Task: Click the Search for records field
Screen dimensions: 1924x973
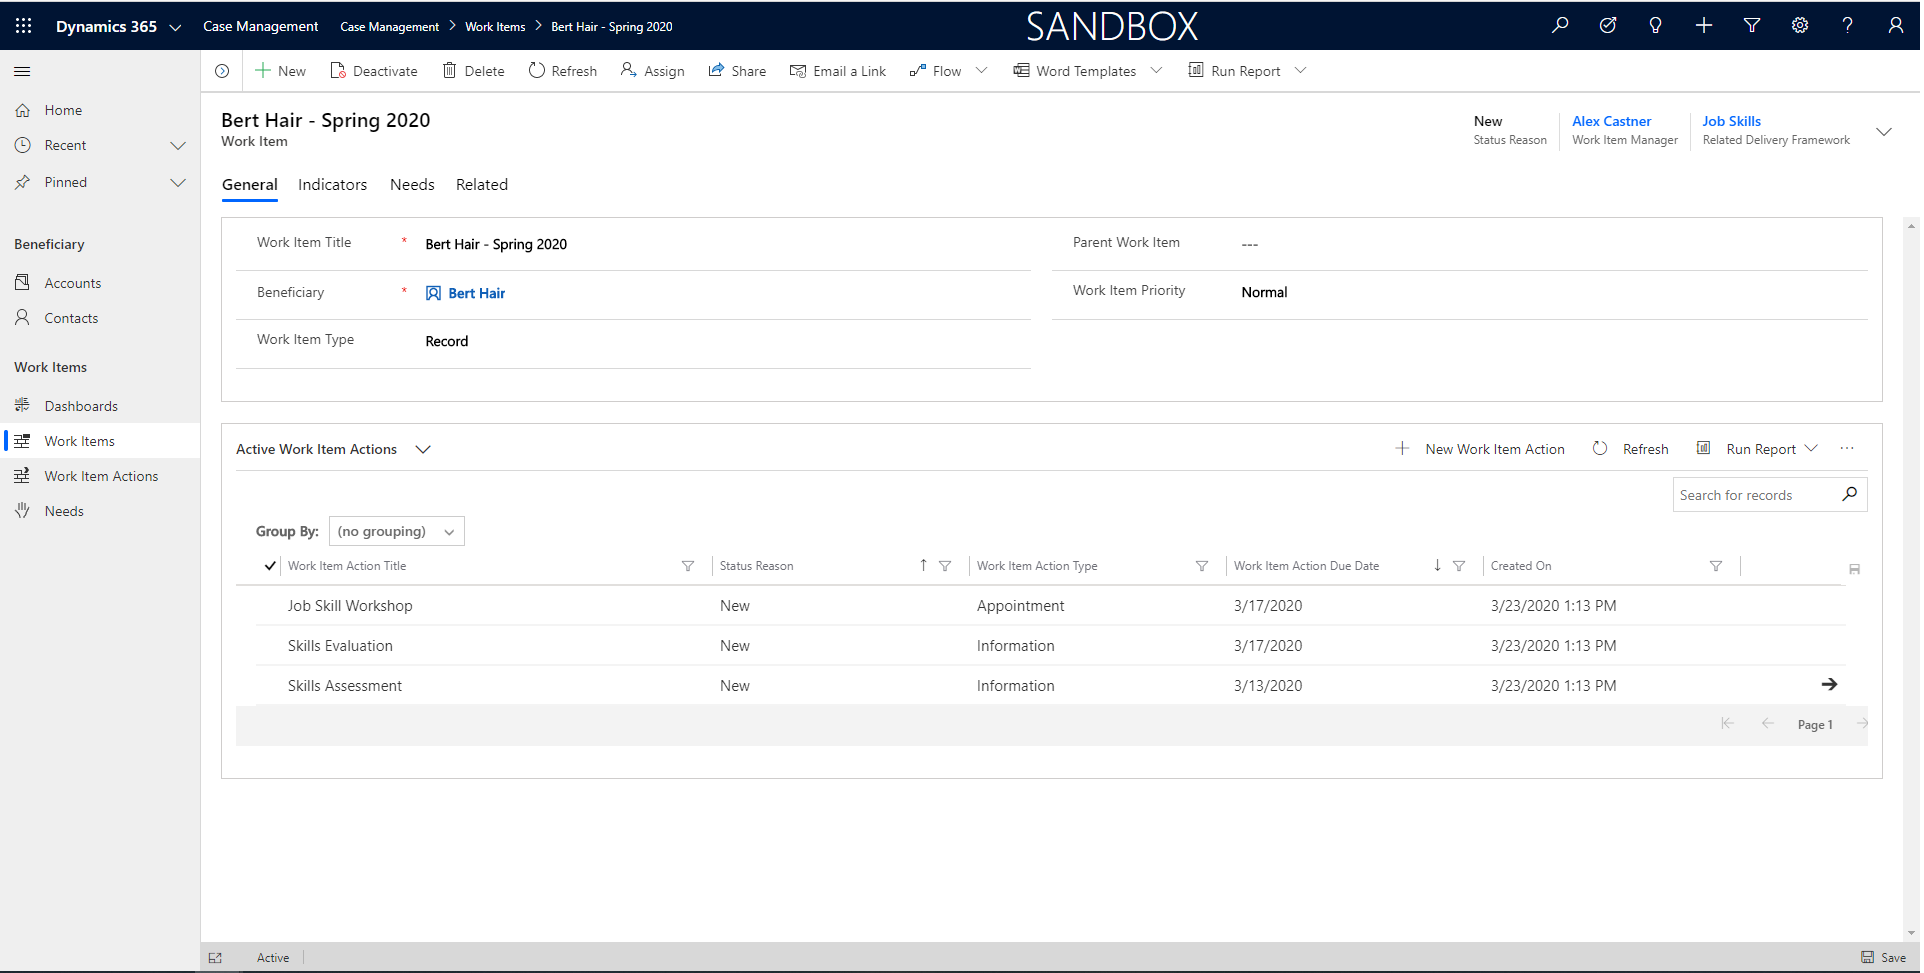Action: (1760, 494)
